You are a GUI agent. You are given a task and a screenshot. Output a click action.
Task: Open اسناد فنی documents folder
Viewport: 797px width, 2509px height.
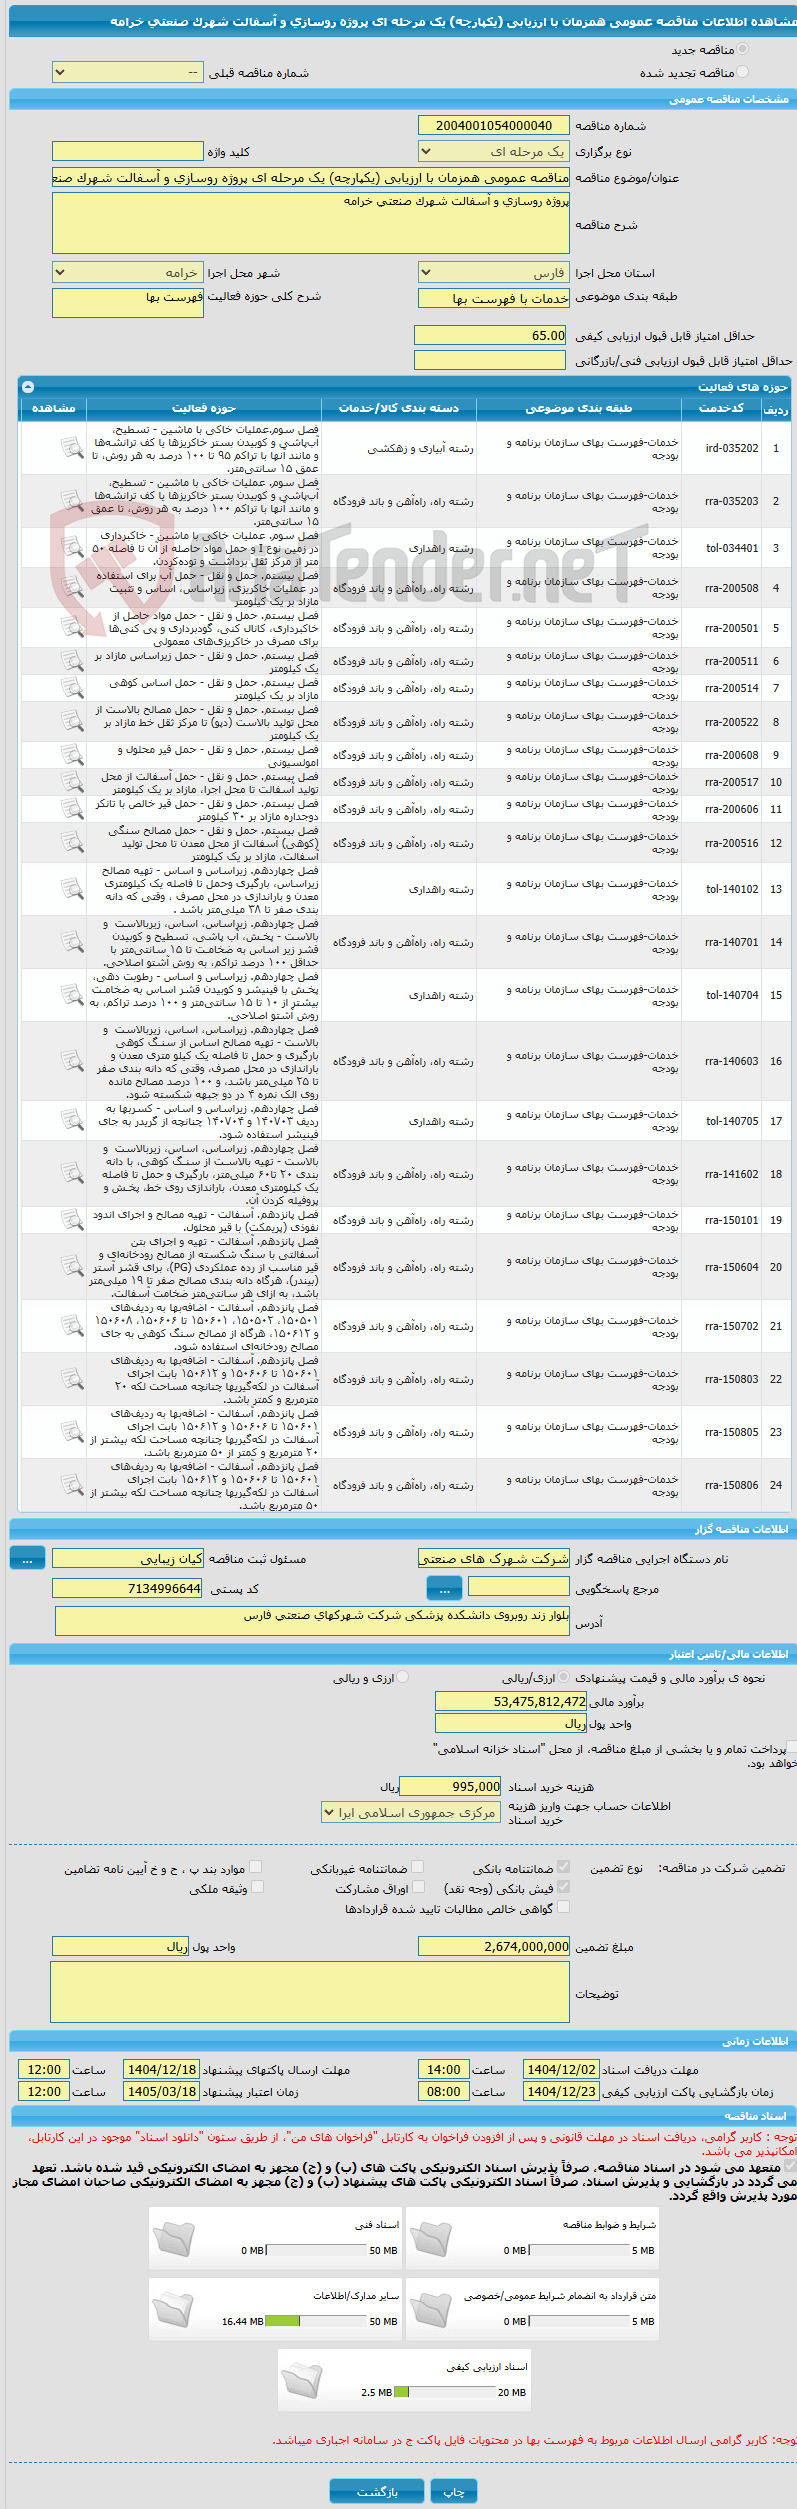pyautogui.click(x=174, y=2238)
